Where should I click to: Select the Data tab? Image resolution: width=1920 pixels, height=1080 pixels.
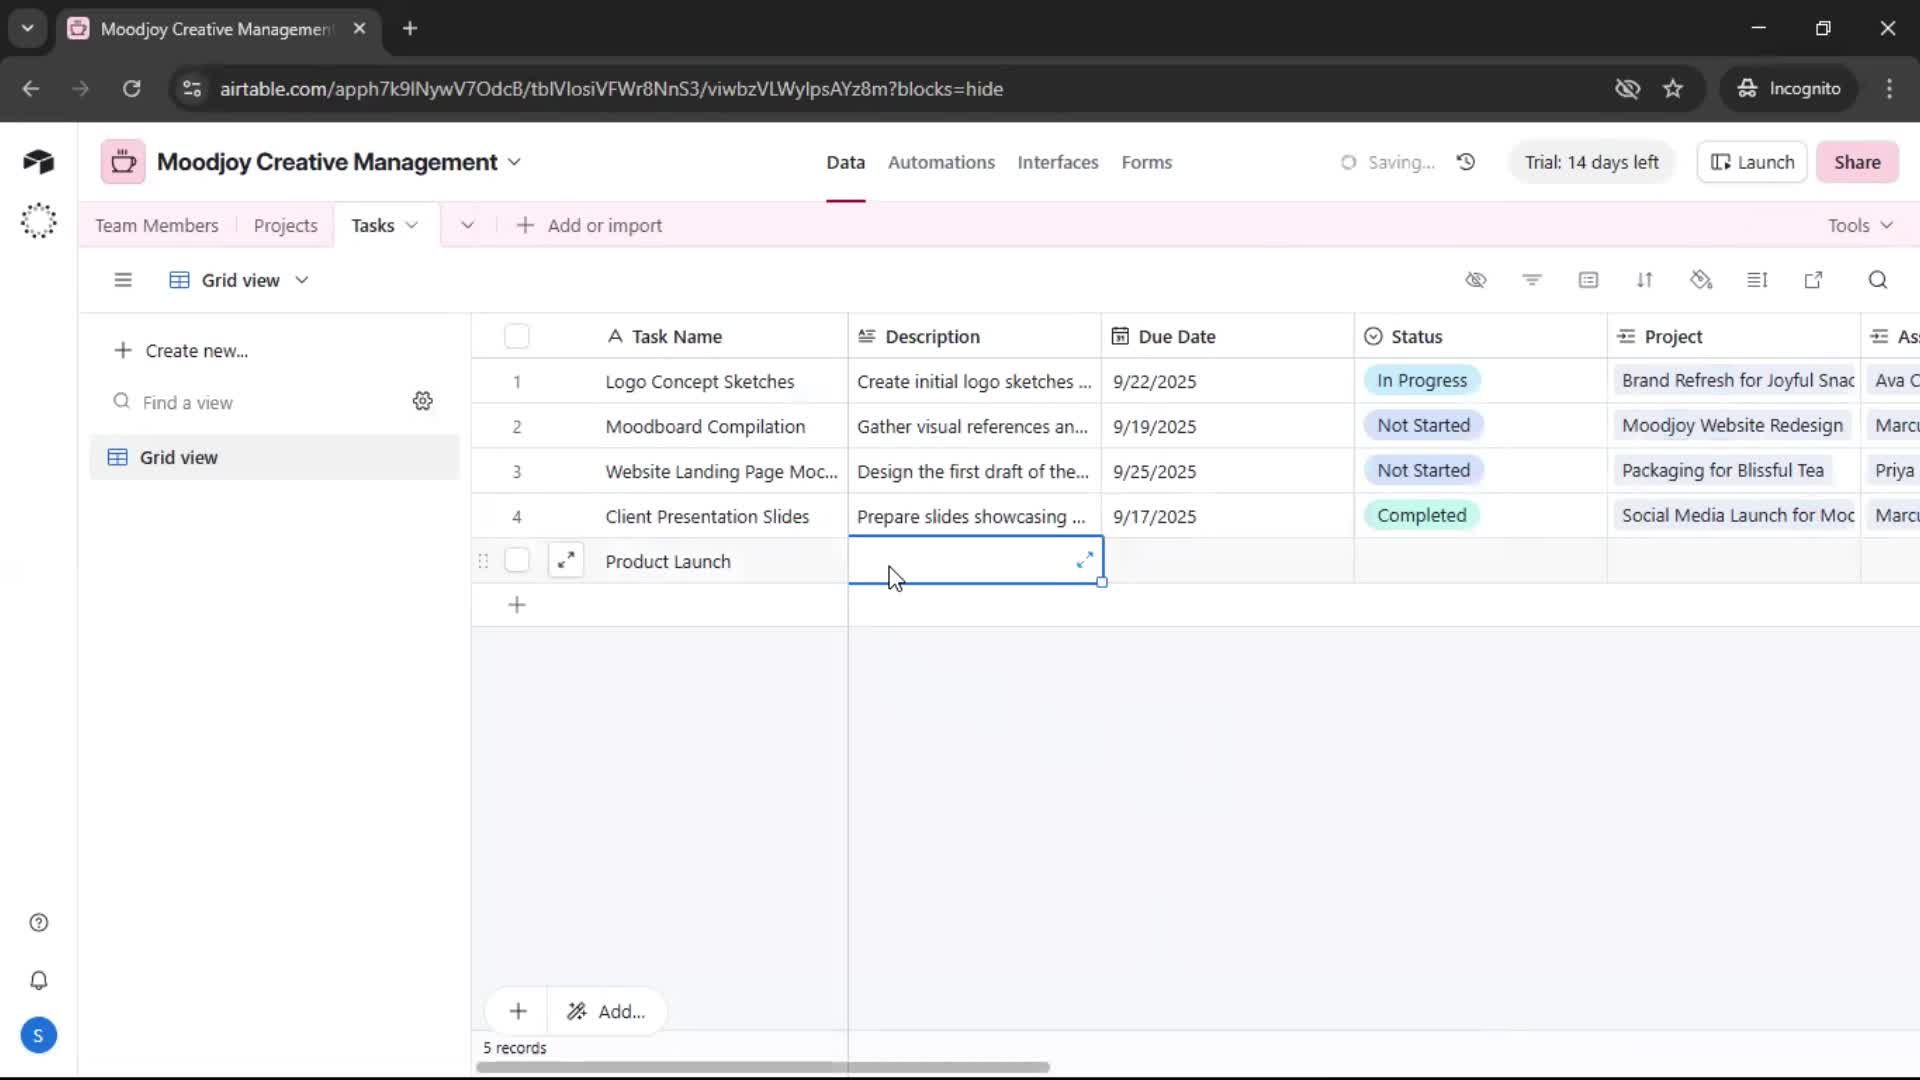845,162
